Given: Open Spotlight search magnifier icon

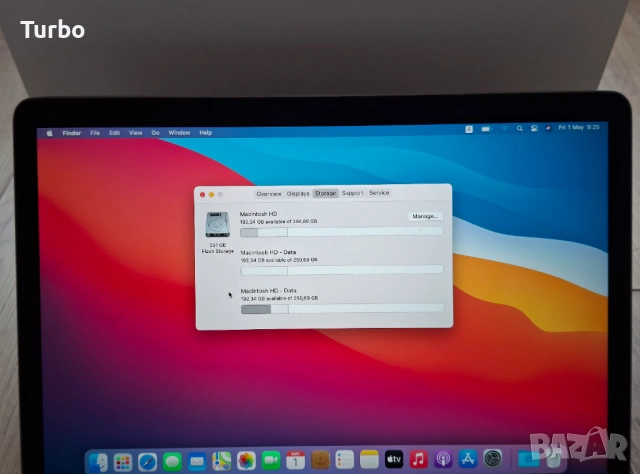Looking at the screenshot, I should (520, 128).
